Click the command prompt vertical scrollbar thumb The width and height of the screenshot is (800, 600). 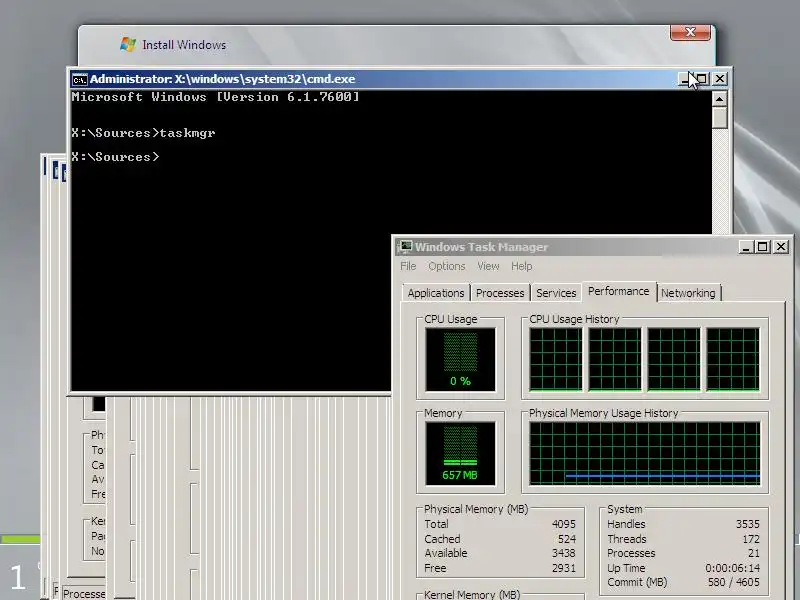pyautogui.click(x=719, y=117)
